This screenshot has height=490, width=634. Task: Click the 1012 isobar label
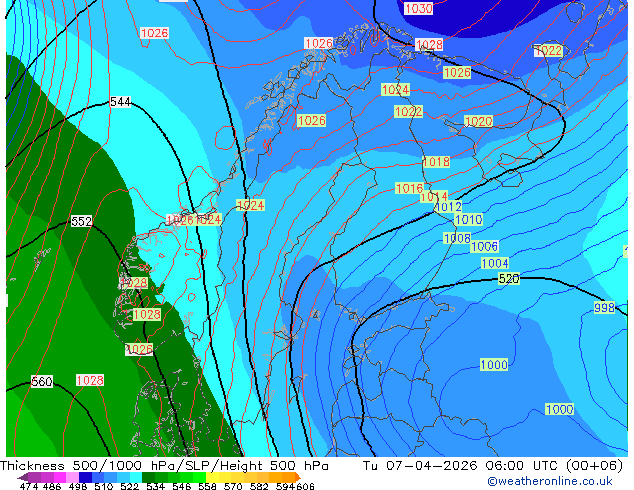[x=448, y=207]
